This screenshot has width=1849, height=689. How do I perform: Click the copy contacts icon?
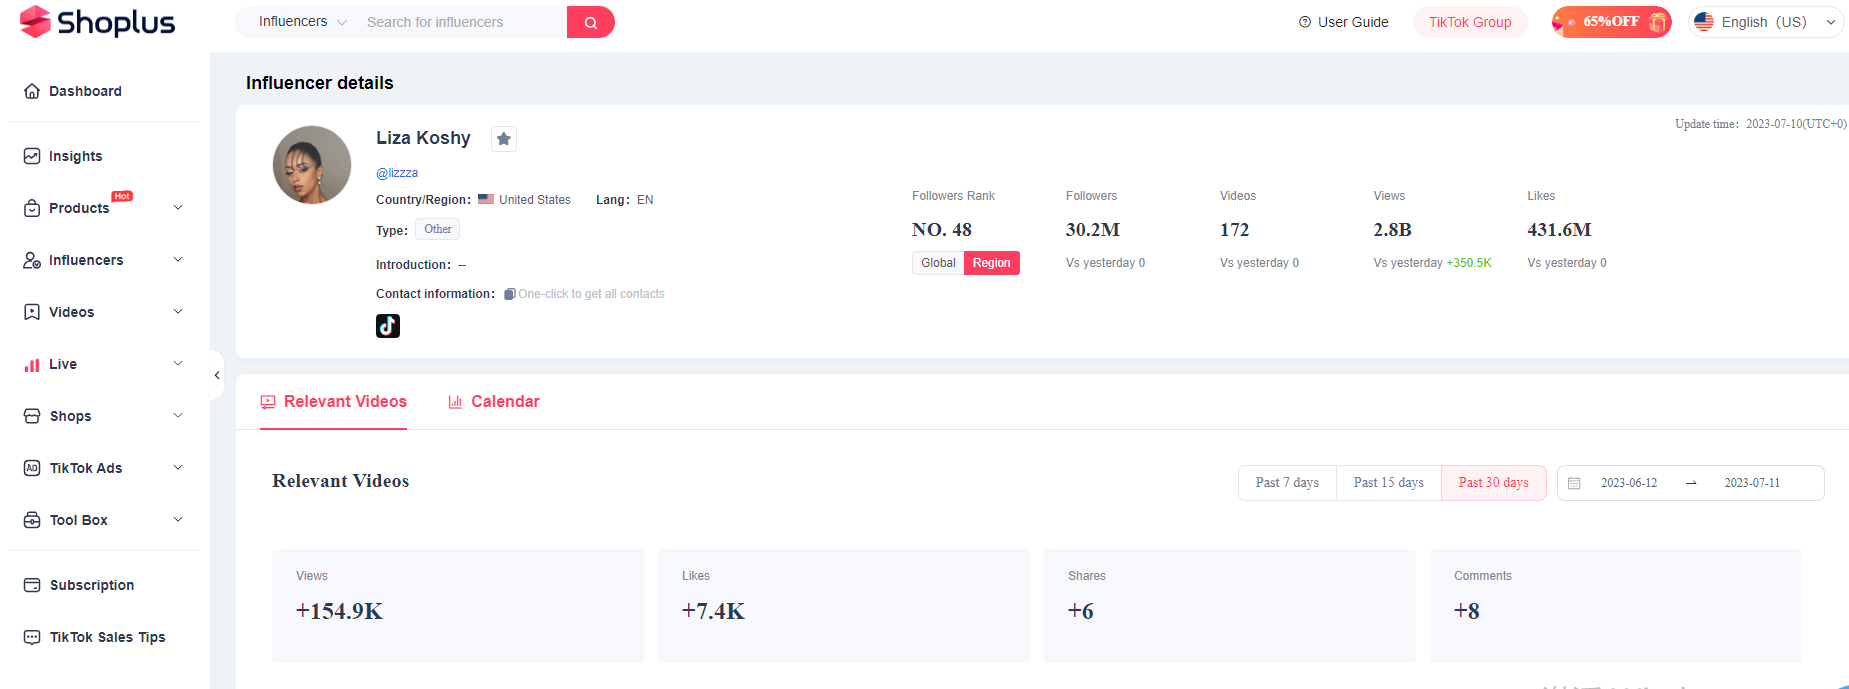click(510, 294)
